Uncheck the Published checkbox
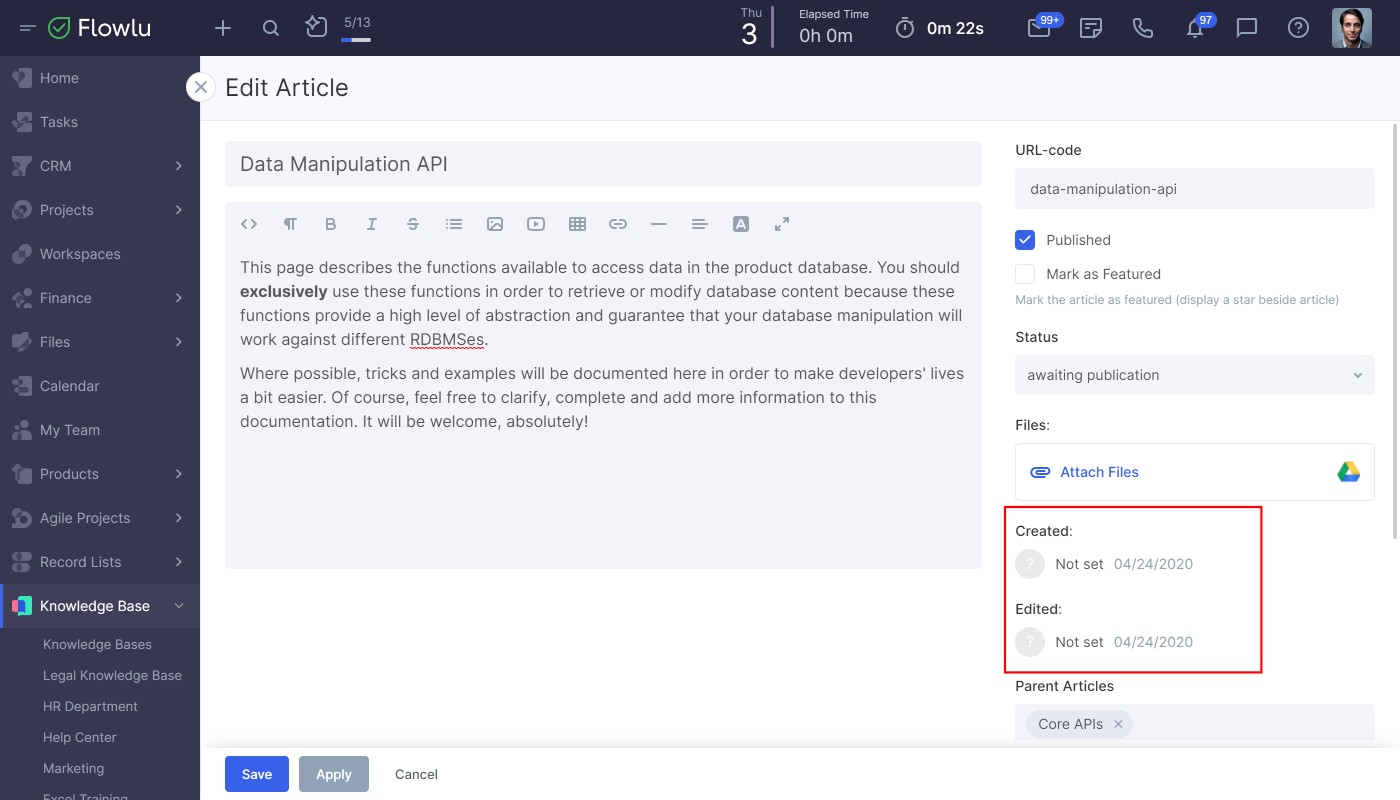The height and width of the screenshot is (800, 1400). click(x=1025, y=240)
